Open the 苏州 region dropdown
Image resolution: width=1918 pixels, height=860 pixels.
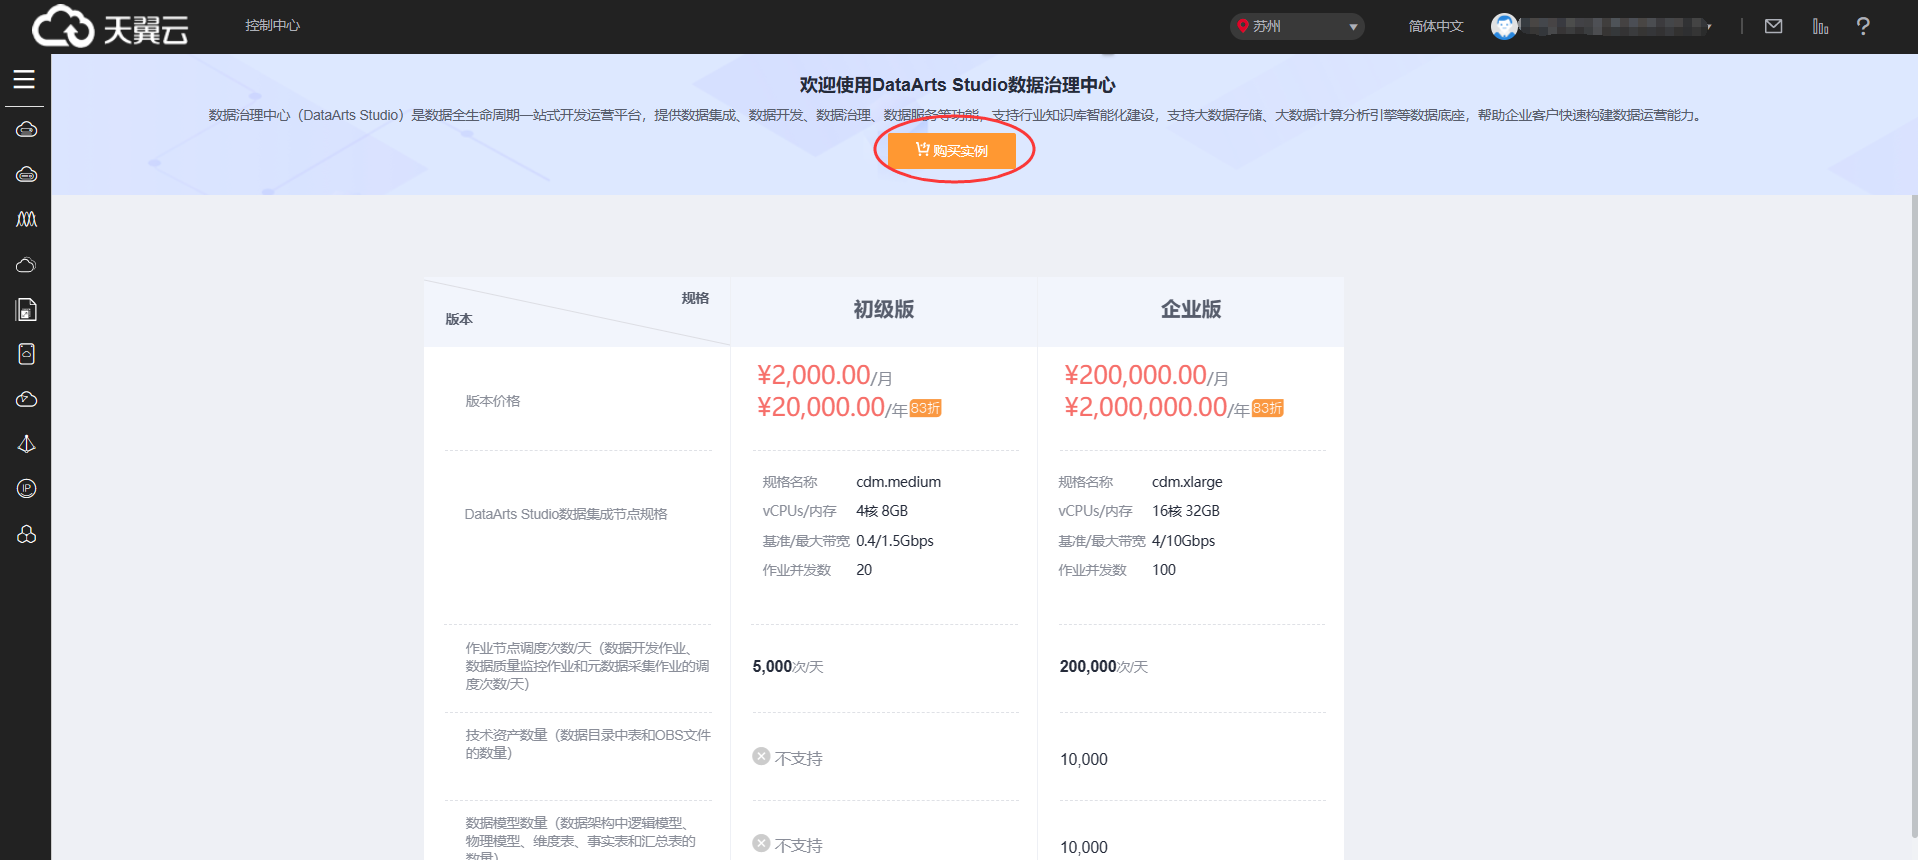point(1297,26)
